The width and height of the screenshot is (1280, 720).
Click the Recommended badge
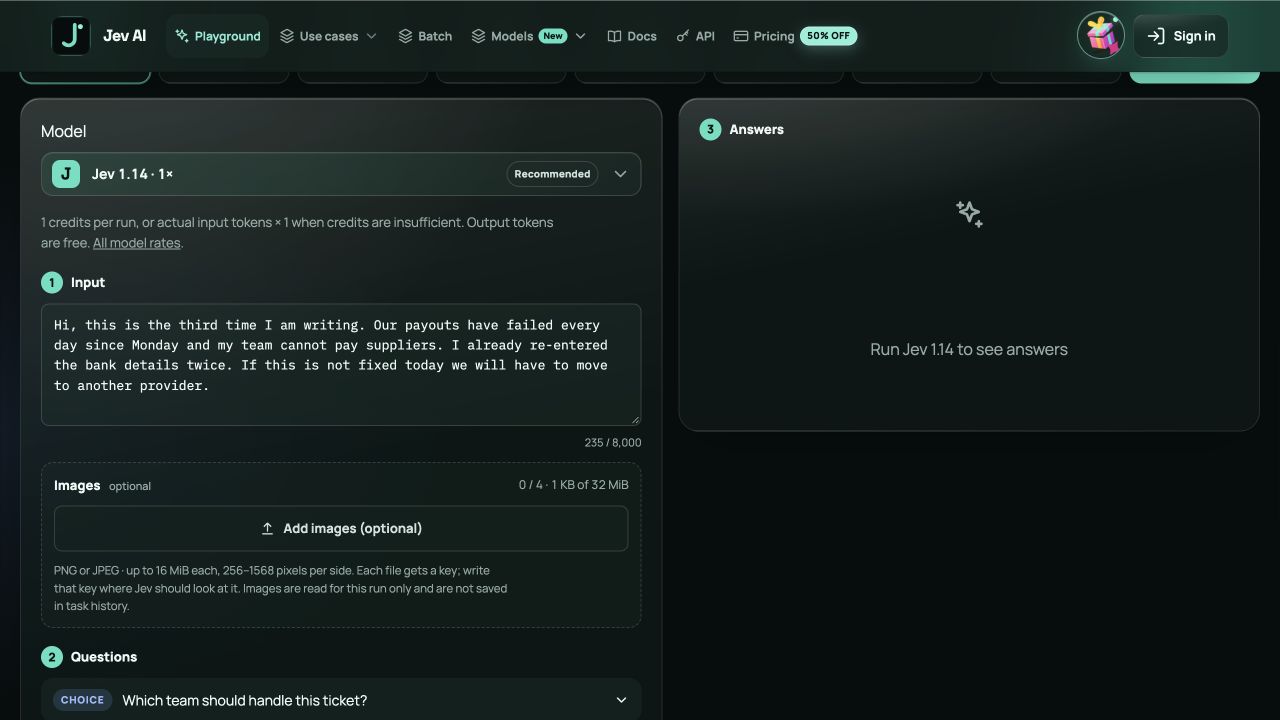(552, 174)
